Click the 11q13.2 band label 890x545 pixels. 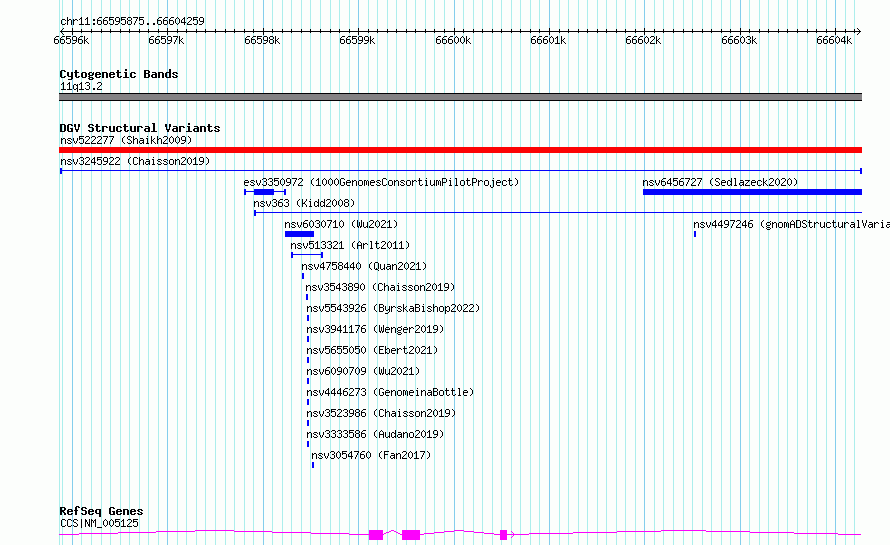pyautogui.click(x=81, y=86)
